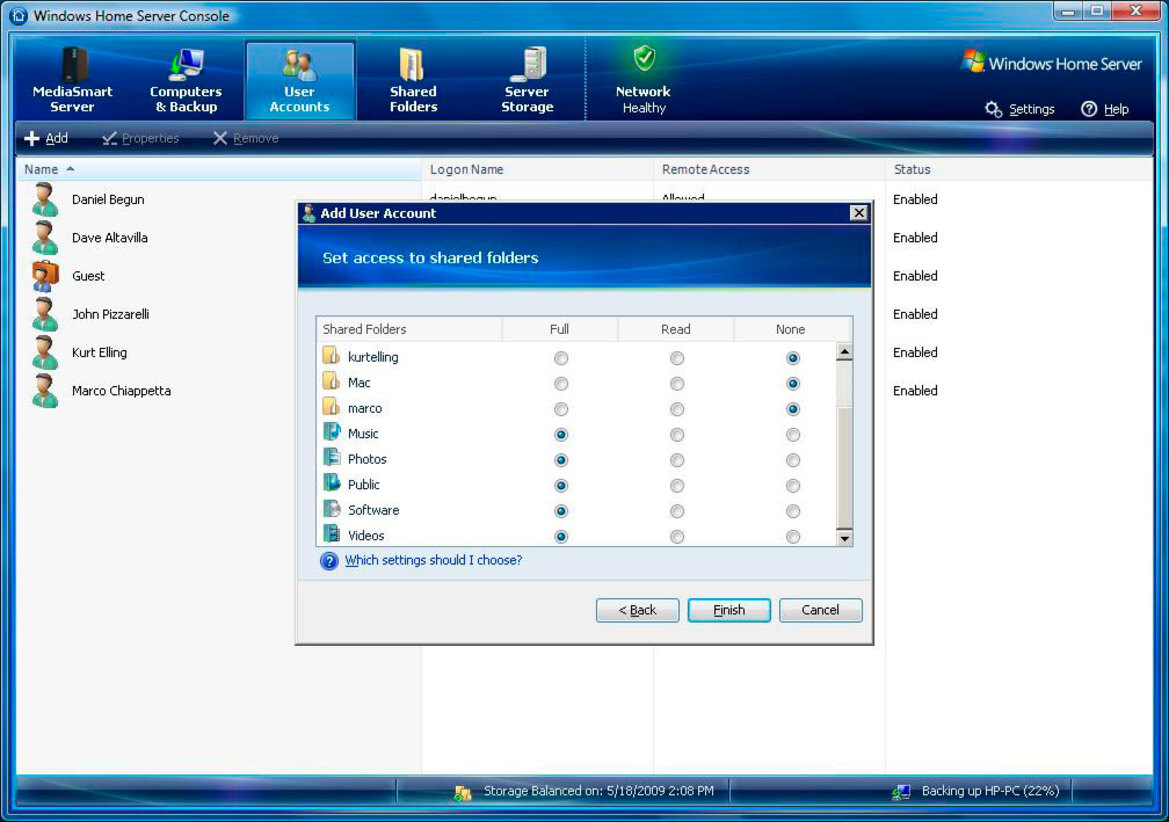Click the Add user toolbar button

coord(46,138)
